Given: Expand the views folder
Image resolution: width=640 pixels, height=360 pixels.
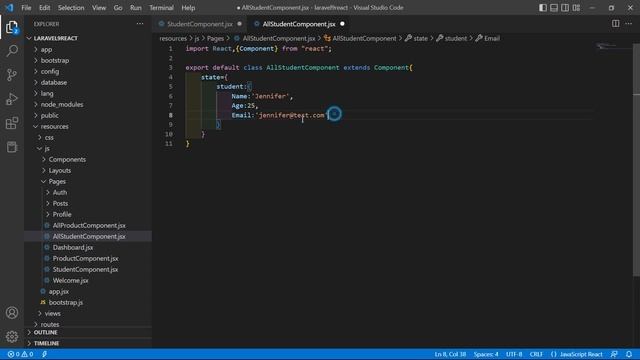Looking at the screenshot, I should point(53,313).
